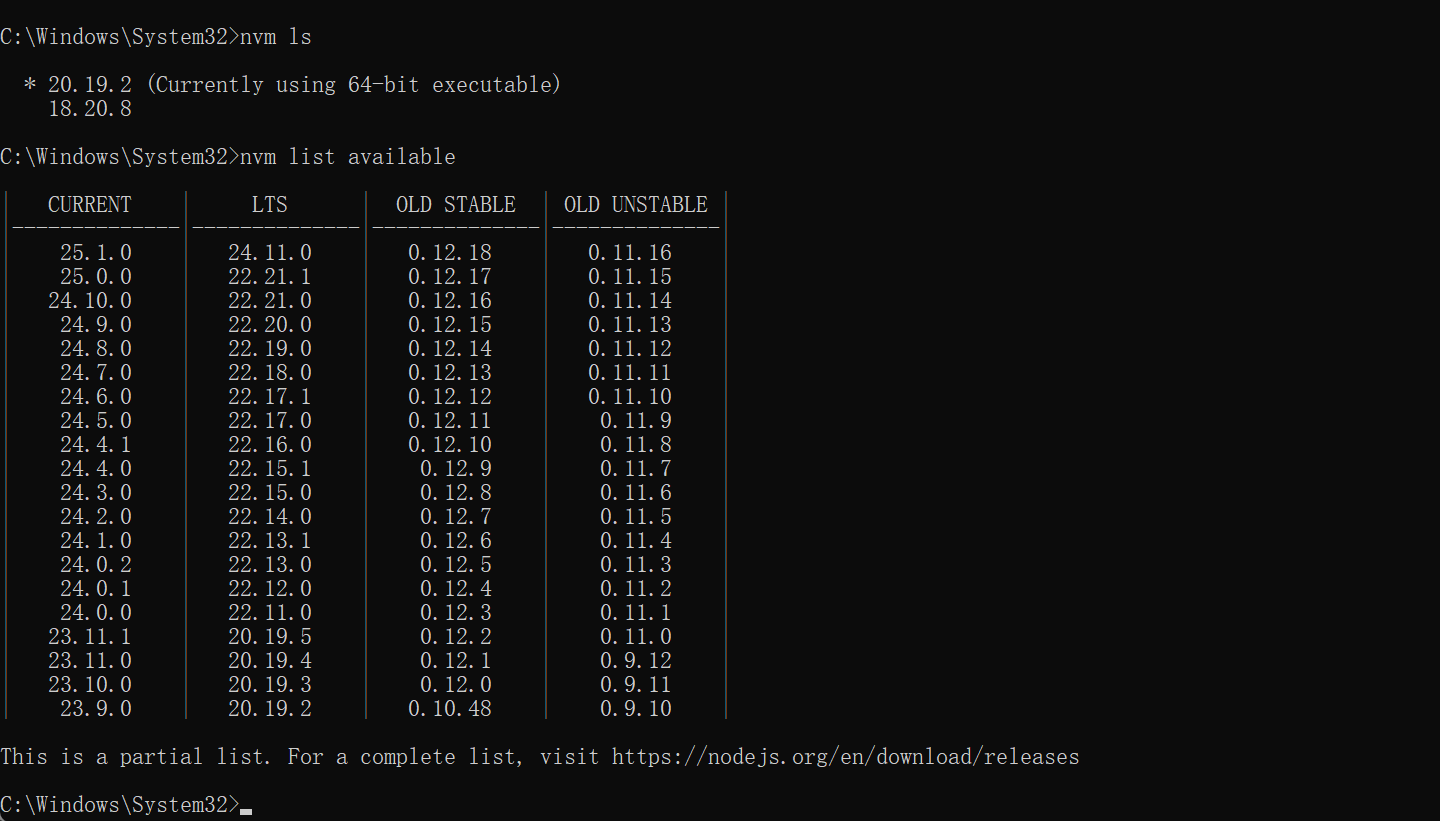The width and height of the screenshot is (1440, 821).
Task: Click the 'nvm ls' command text
Action: pyautogui.click(x=276, y=37)
